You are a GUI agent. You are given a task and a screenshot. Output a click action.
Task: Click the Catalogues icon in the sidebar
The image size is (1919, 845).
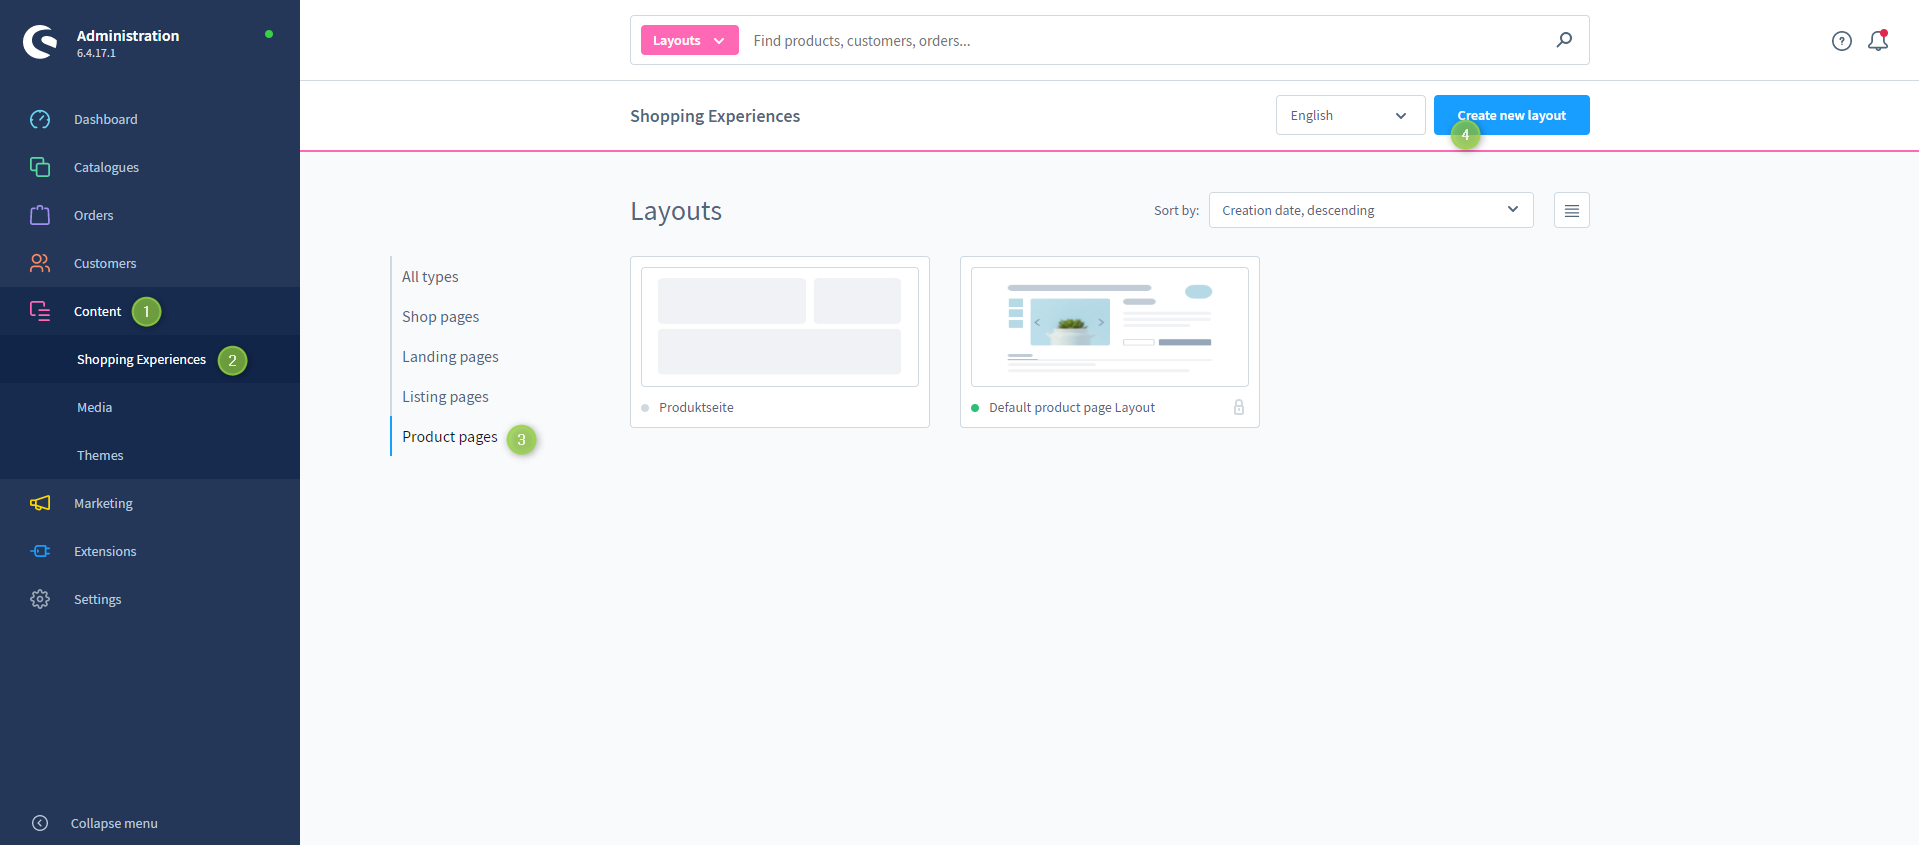click(x=40, y=167)
